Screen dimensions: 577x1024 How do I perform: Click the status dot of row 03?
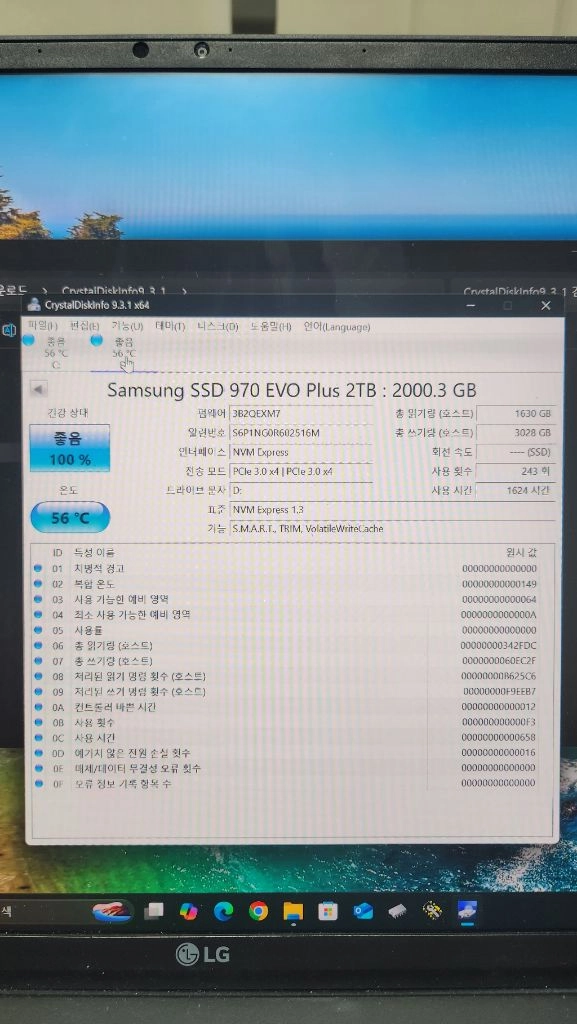point(38,599)
